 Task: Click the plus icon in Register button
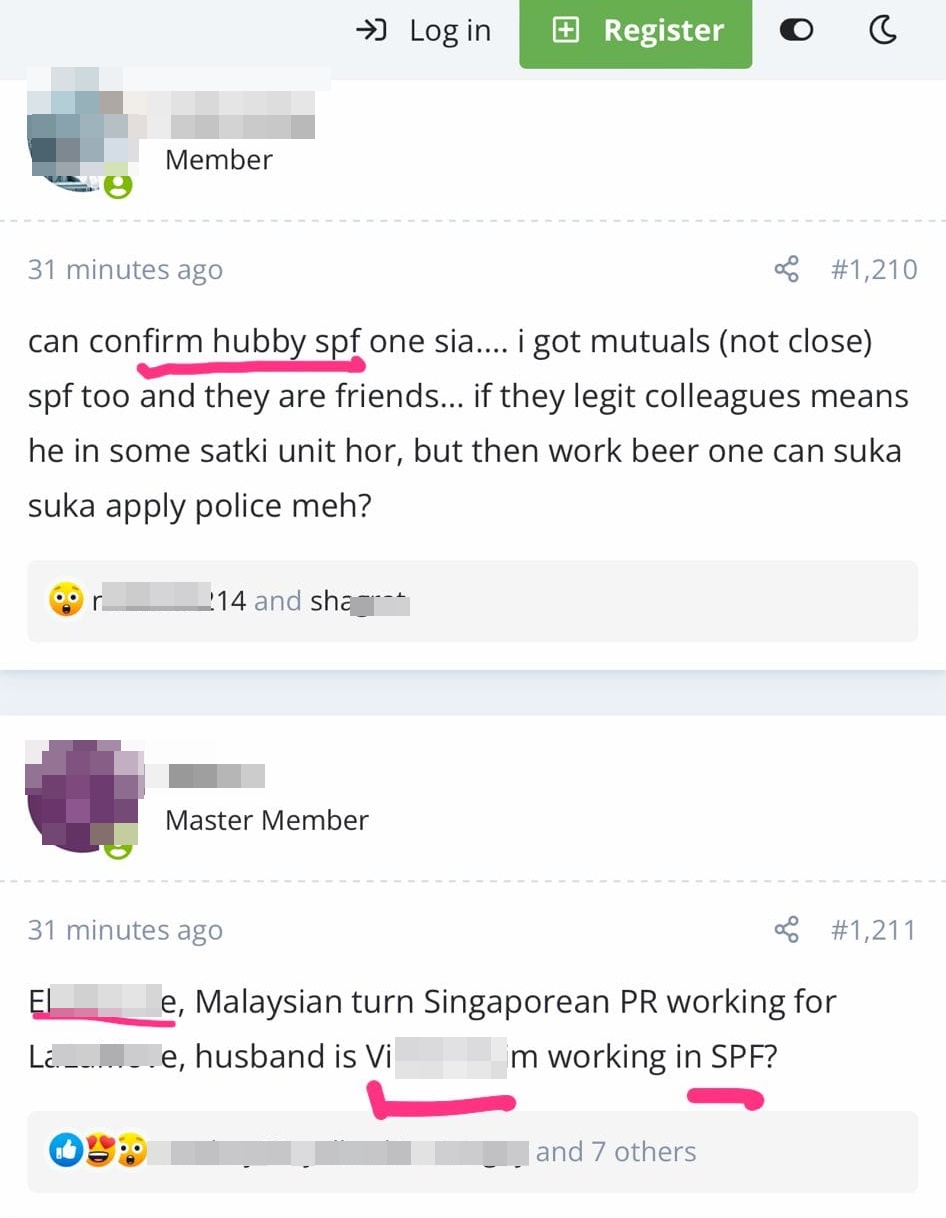[566, 31]
